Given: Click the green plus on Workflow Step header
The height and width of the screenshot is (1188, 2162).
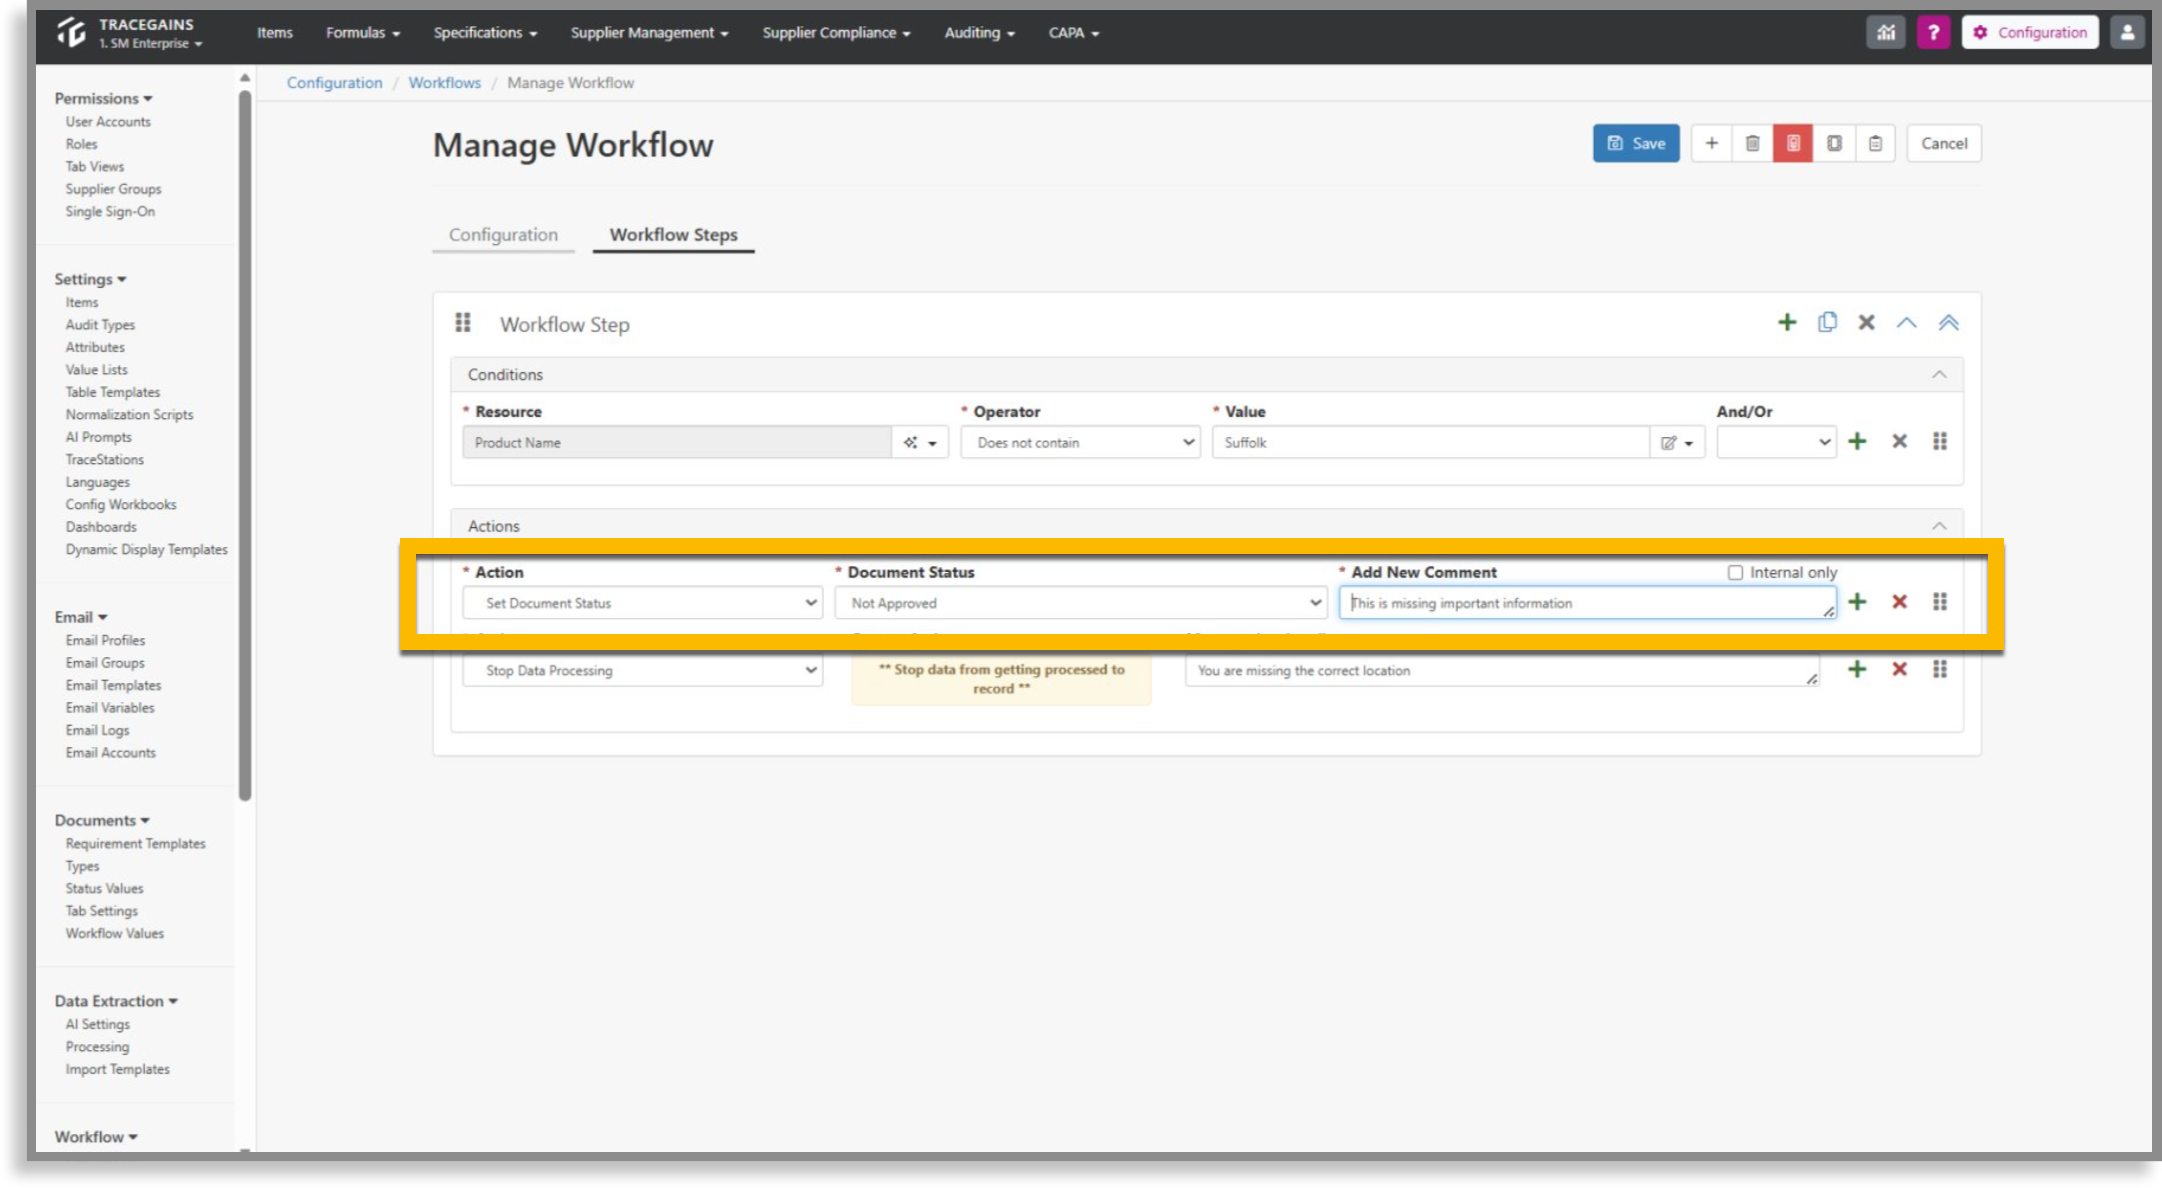Looking at the screenshot, I should pyautogui.click(x=1787, y=322).
